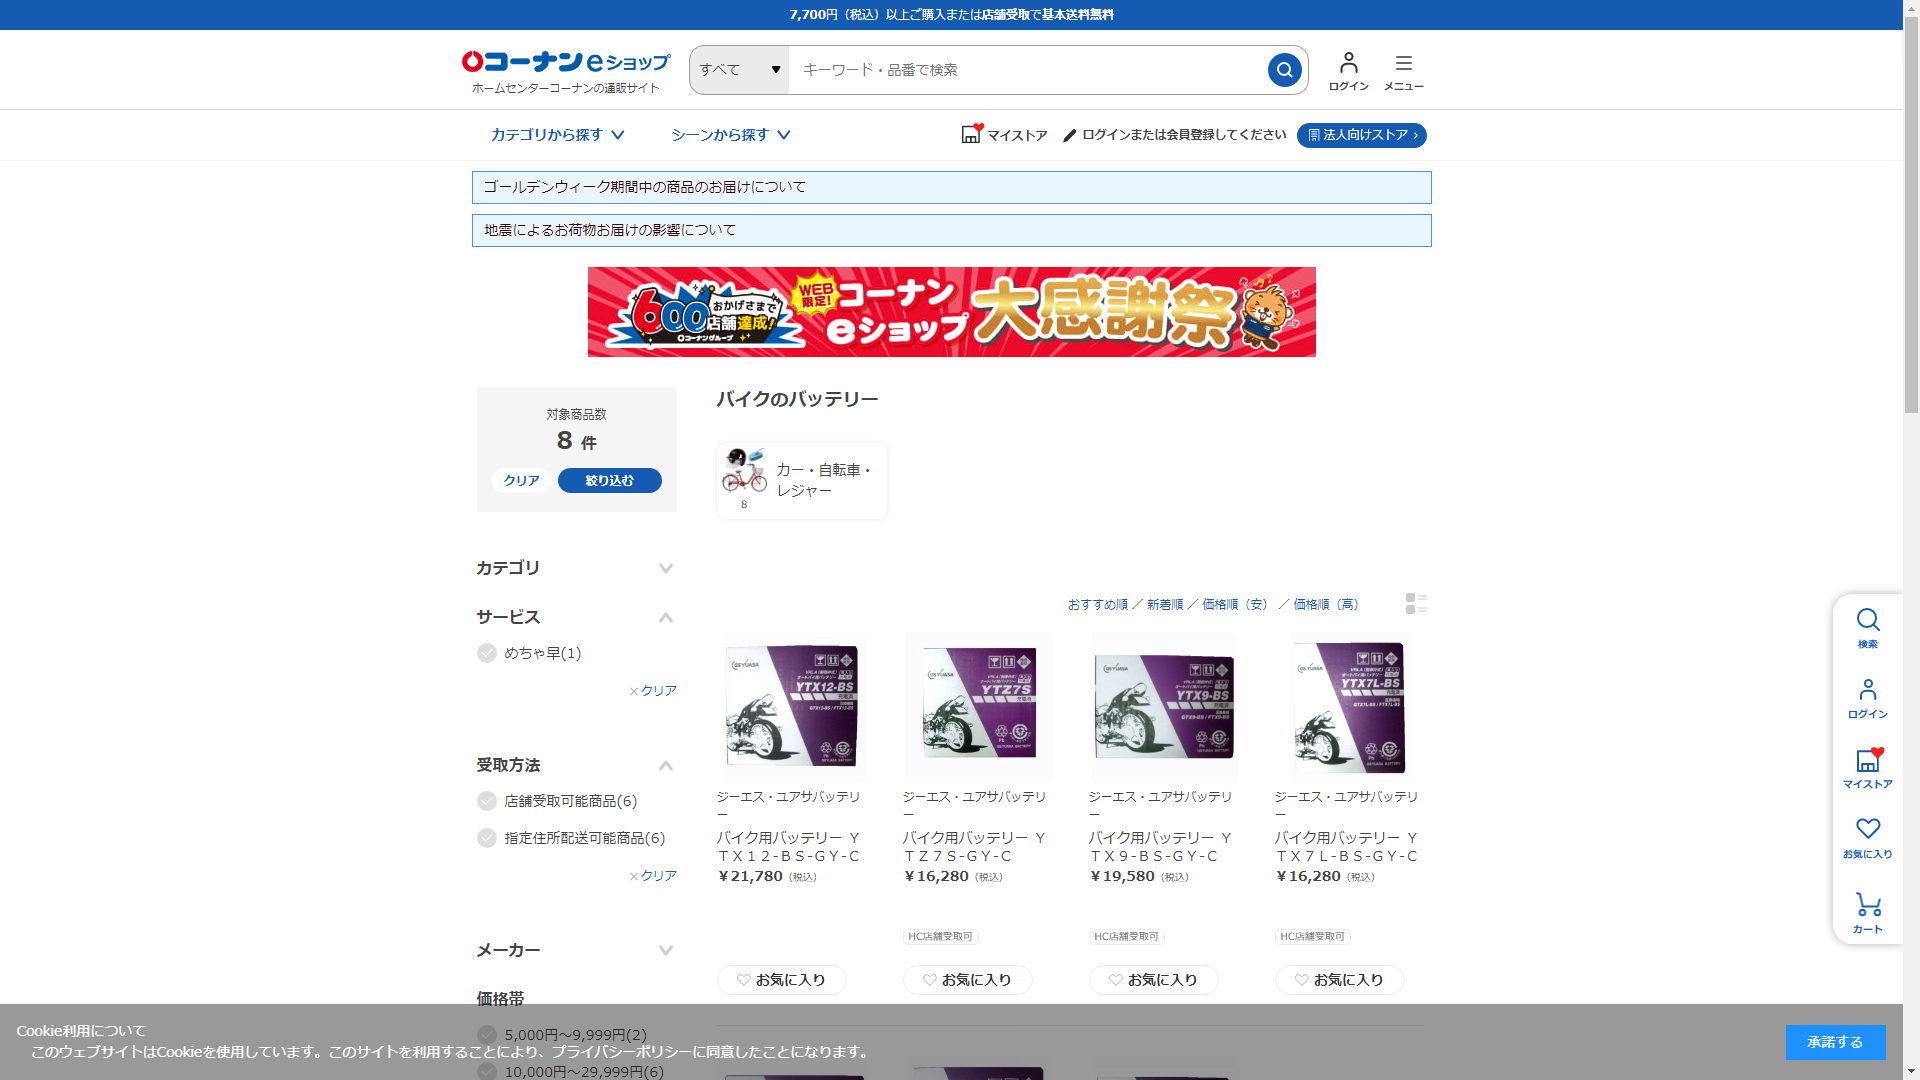Check the 指定住所配送可能商品 filter
The height and width of the screenshot is (1080, 1920).
pos(487,838)
